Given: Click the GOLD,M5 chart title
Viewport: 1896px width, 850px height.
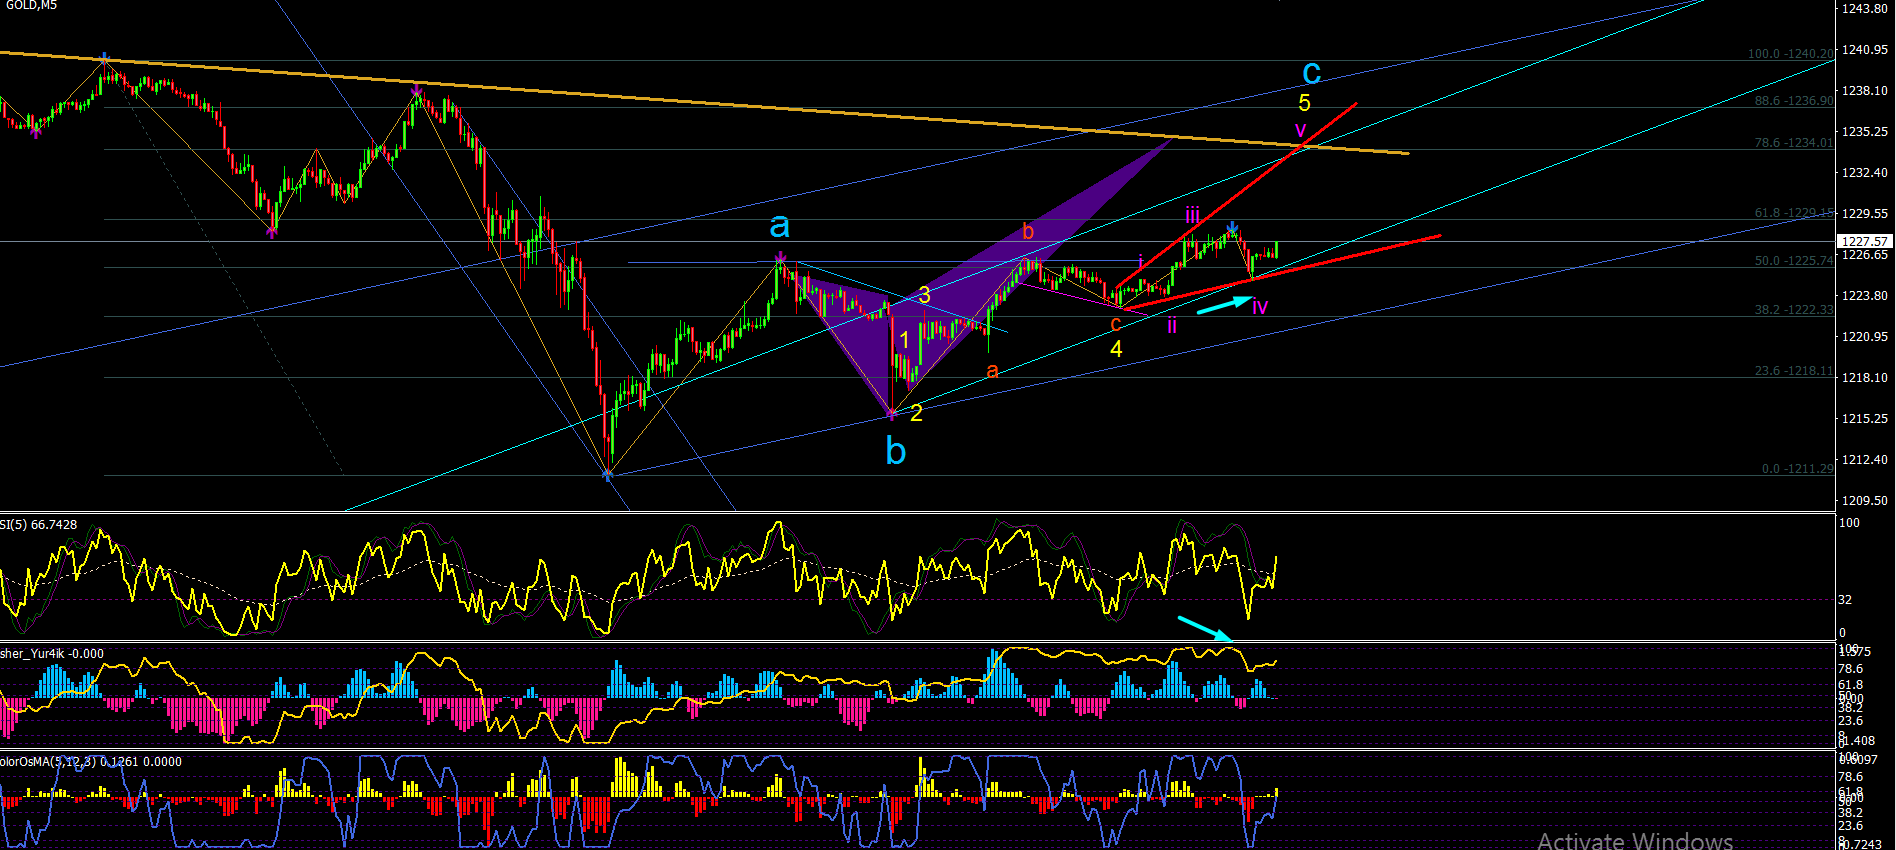Looking at the screenshot, I should (x=31, y=6).
